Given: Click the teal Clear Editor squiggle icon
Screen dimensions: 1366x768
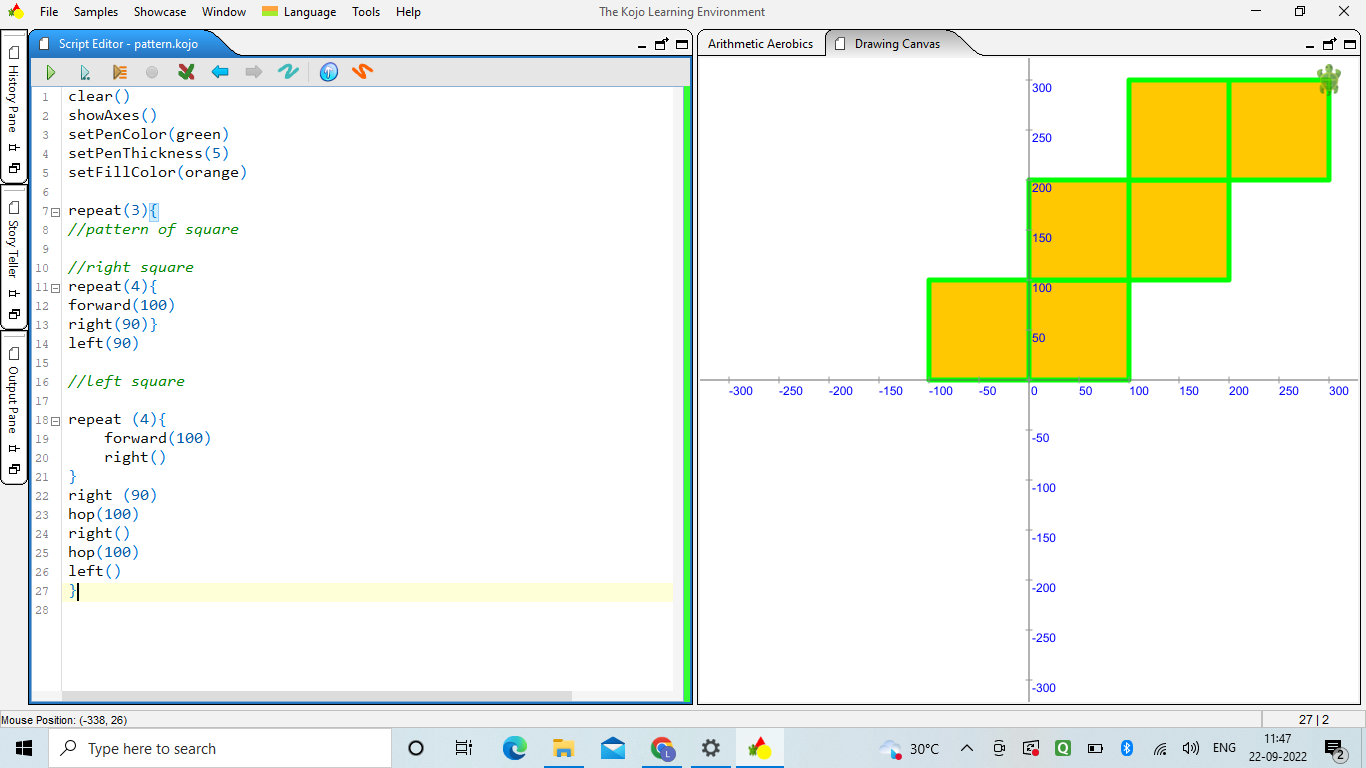Looking at the screenshot, I should coord(288,72).
